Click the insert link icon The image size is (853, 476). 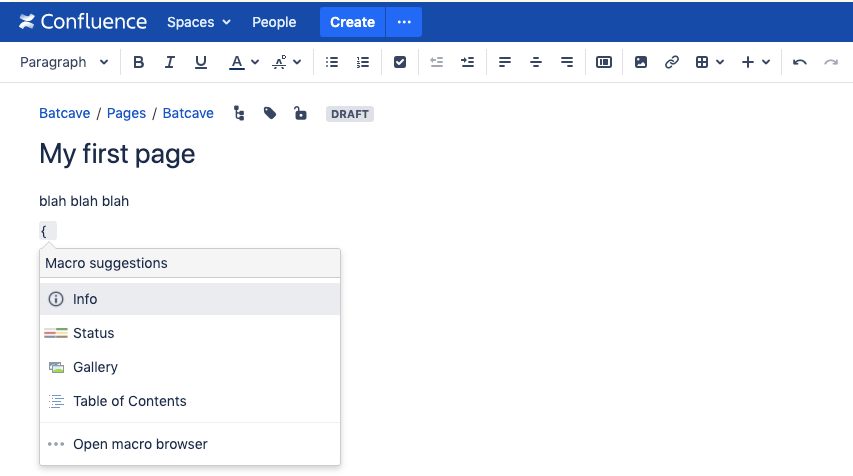pyautogui.click(x=672, y=62)
